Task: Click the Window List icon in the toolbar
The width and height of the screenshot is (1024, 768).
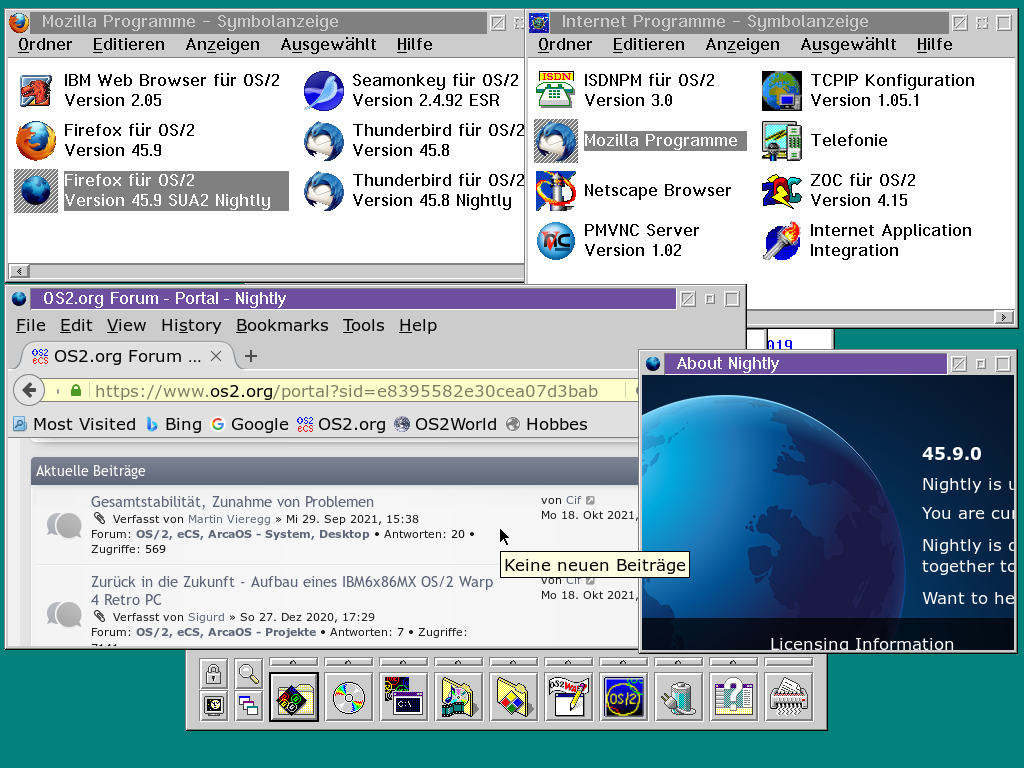Action: pos(248,705)
